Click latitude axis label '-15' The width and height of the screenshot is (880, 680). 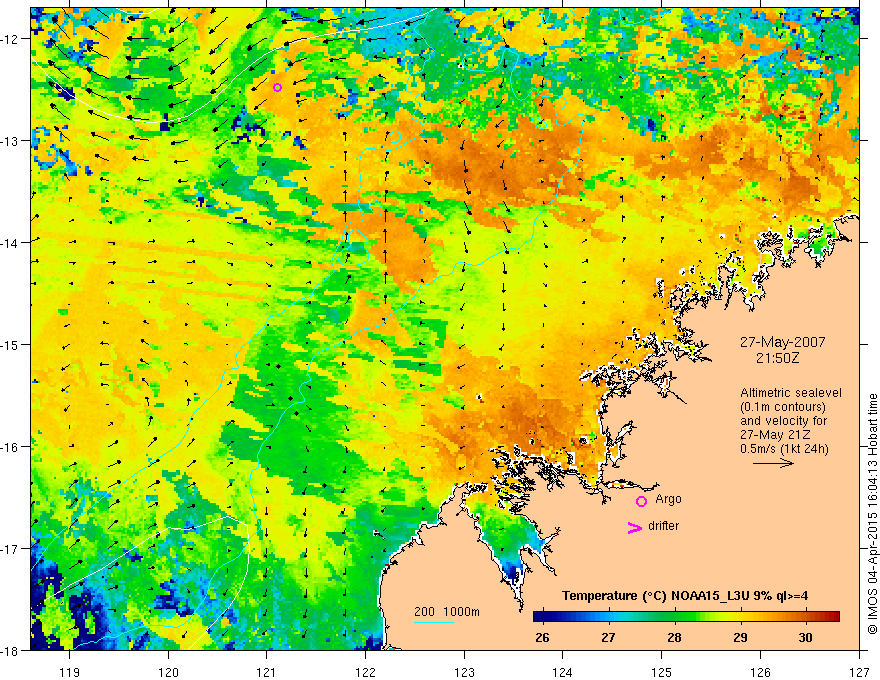click(x=10, y=344)
